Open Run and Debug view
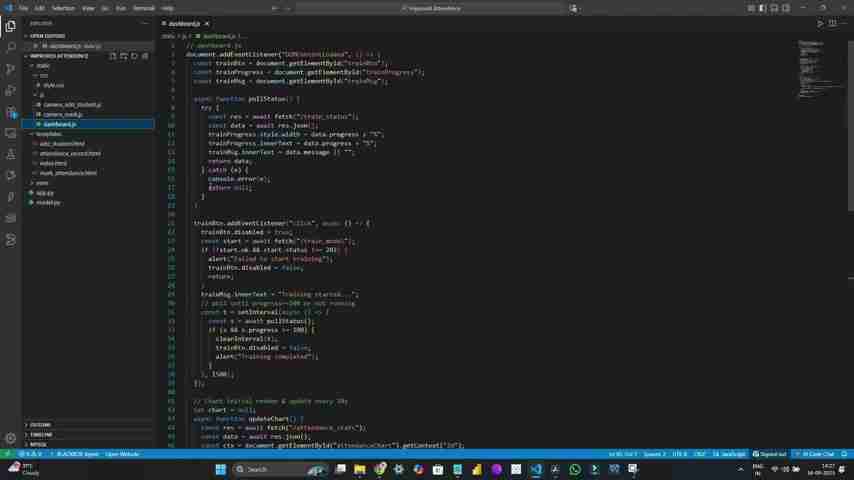 point(10,90)
